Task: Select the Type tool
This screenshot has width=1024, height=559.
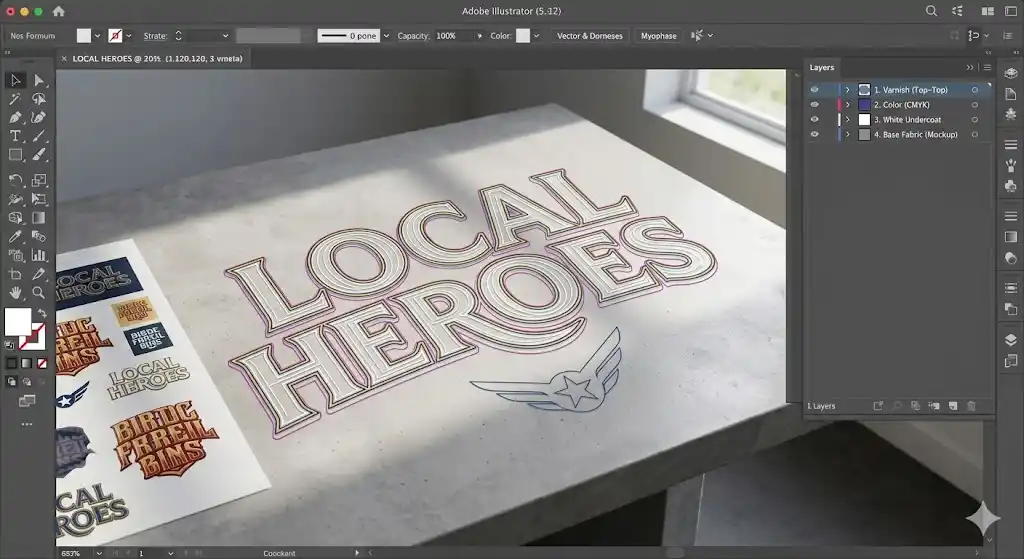Action: click(x=15, y=136)
